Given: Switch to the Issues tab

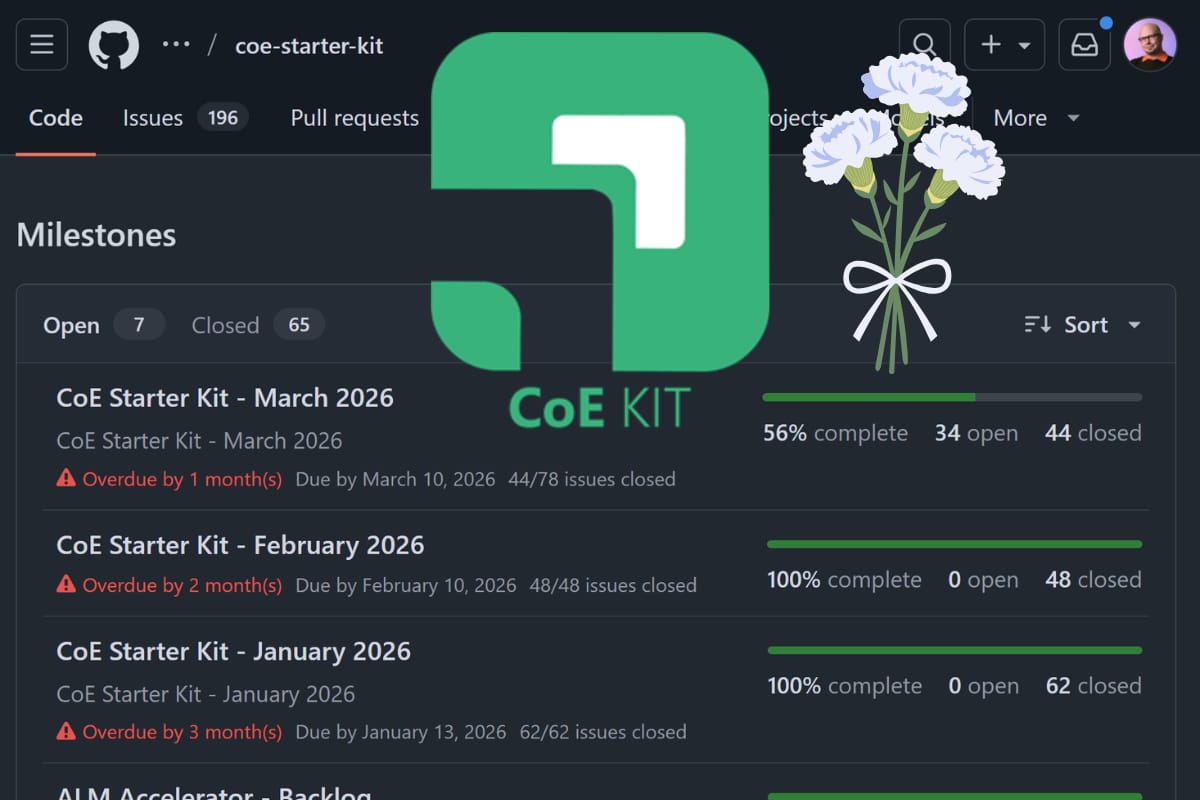Looking at the screenshot, I should (185, 118).
